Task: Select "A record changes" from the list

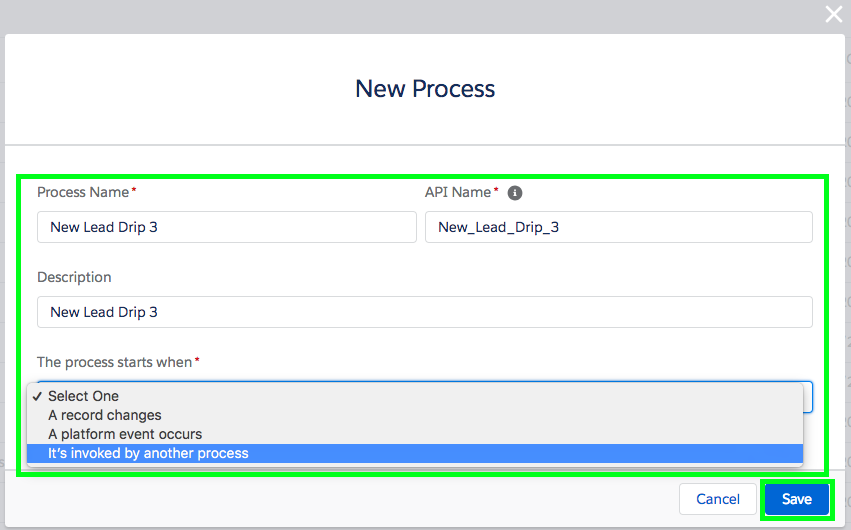Action: pos(105,415)
